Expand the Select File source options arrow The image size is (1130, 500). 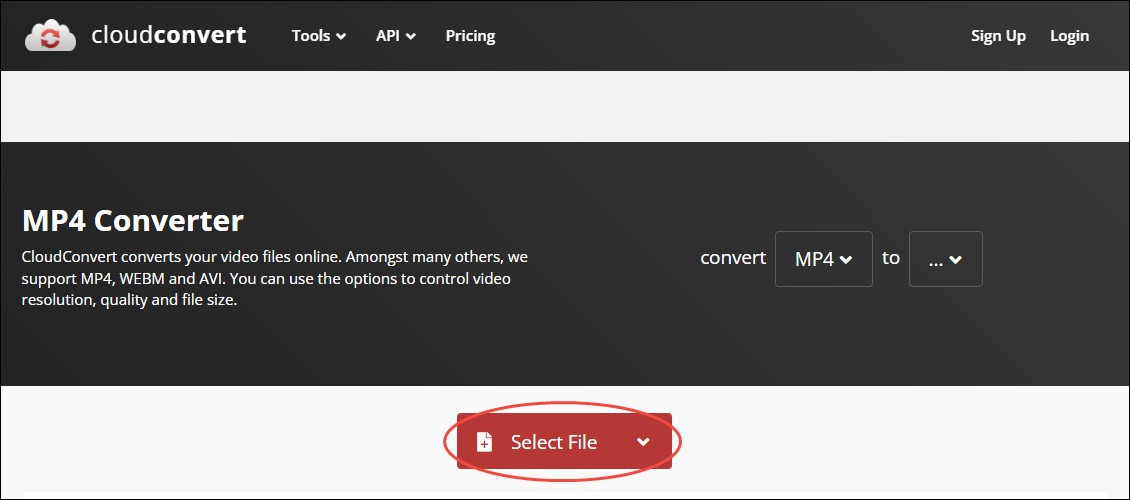644,442
